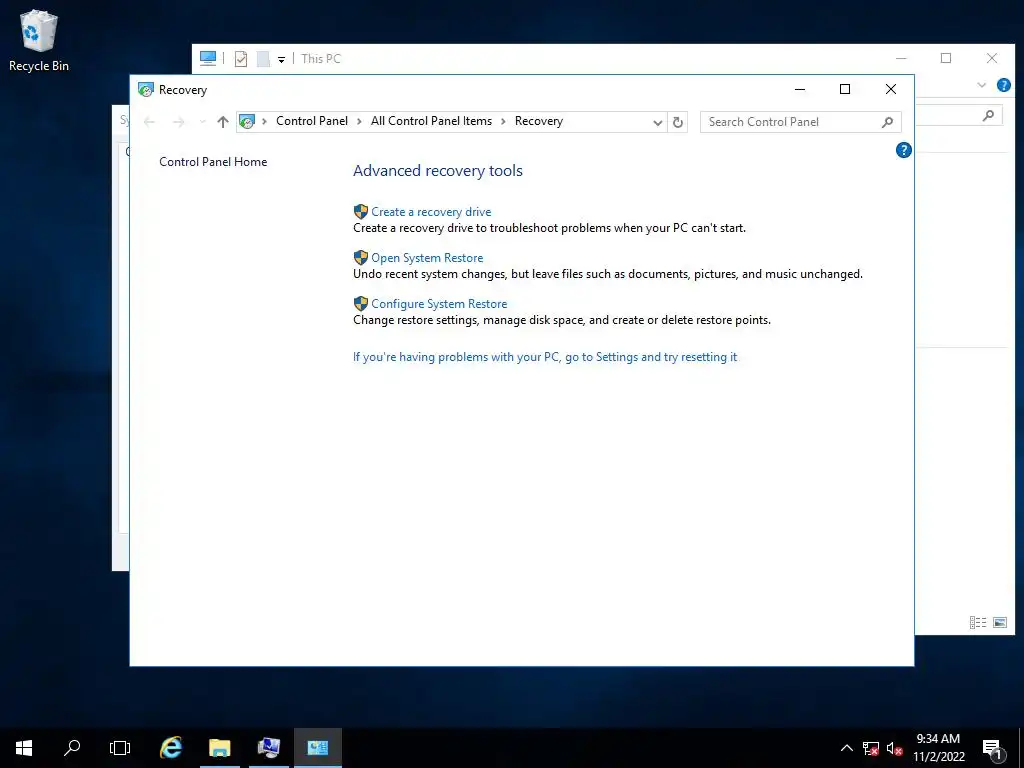This screenshot has height=768, width=1024.
Task: Click the Recovery breadcrumb segment
Action: point(538,121)
